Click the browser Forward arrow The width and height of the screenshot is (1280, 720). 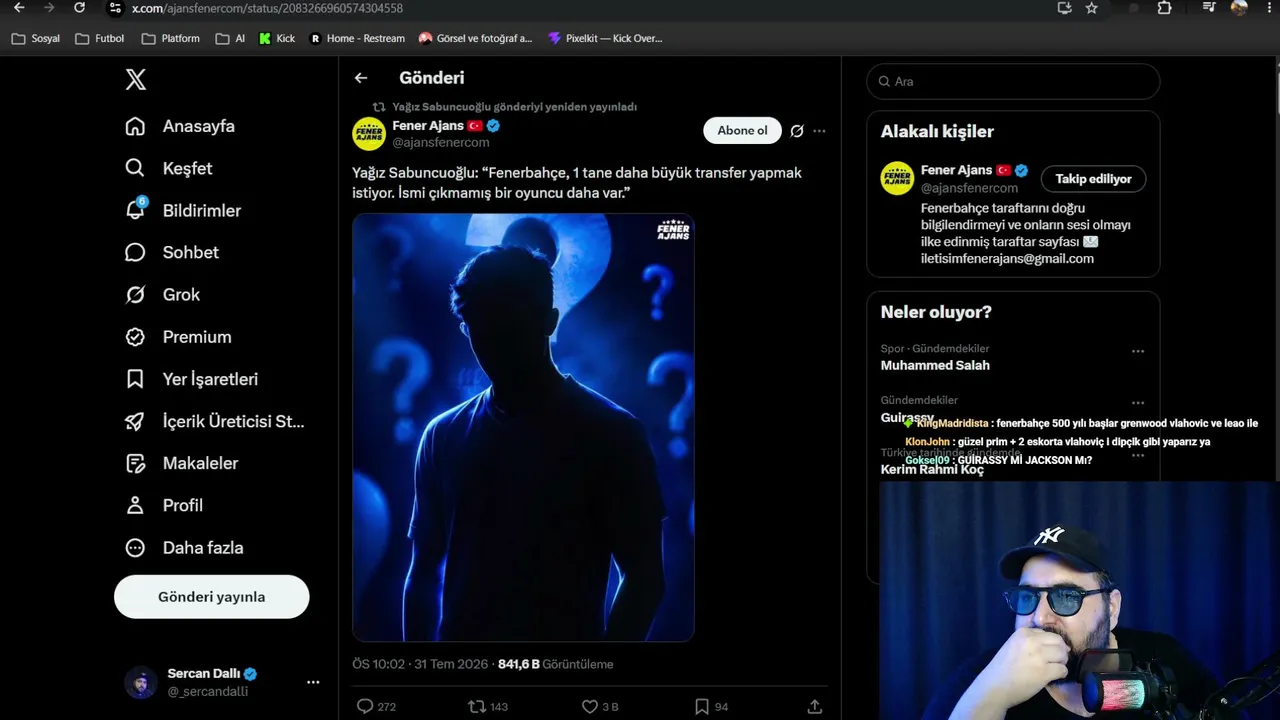49,8
